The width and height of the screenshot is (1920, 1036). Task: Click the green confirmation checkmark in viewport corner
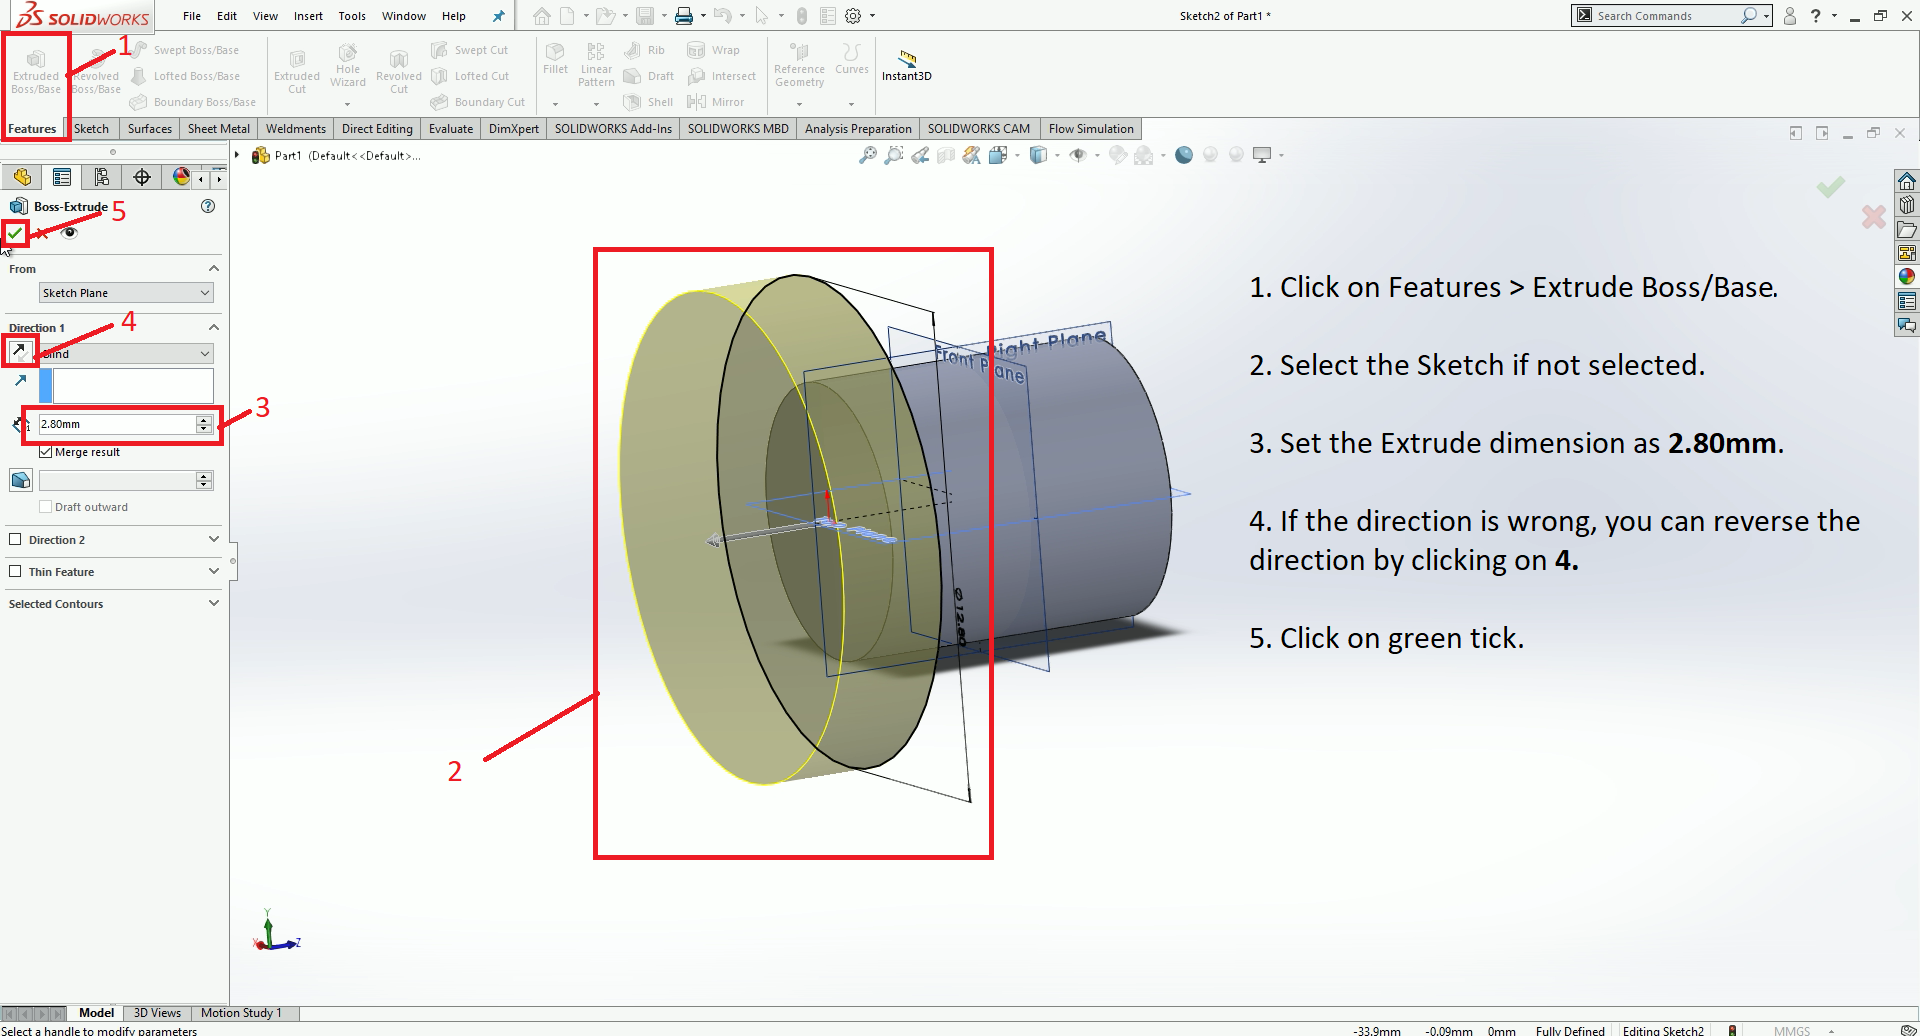[1831, 187]
